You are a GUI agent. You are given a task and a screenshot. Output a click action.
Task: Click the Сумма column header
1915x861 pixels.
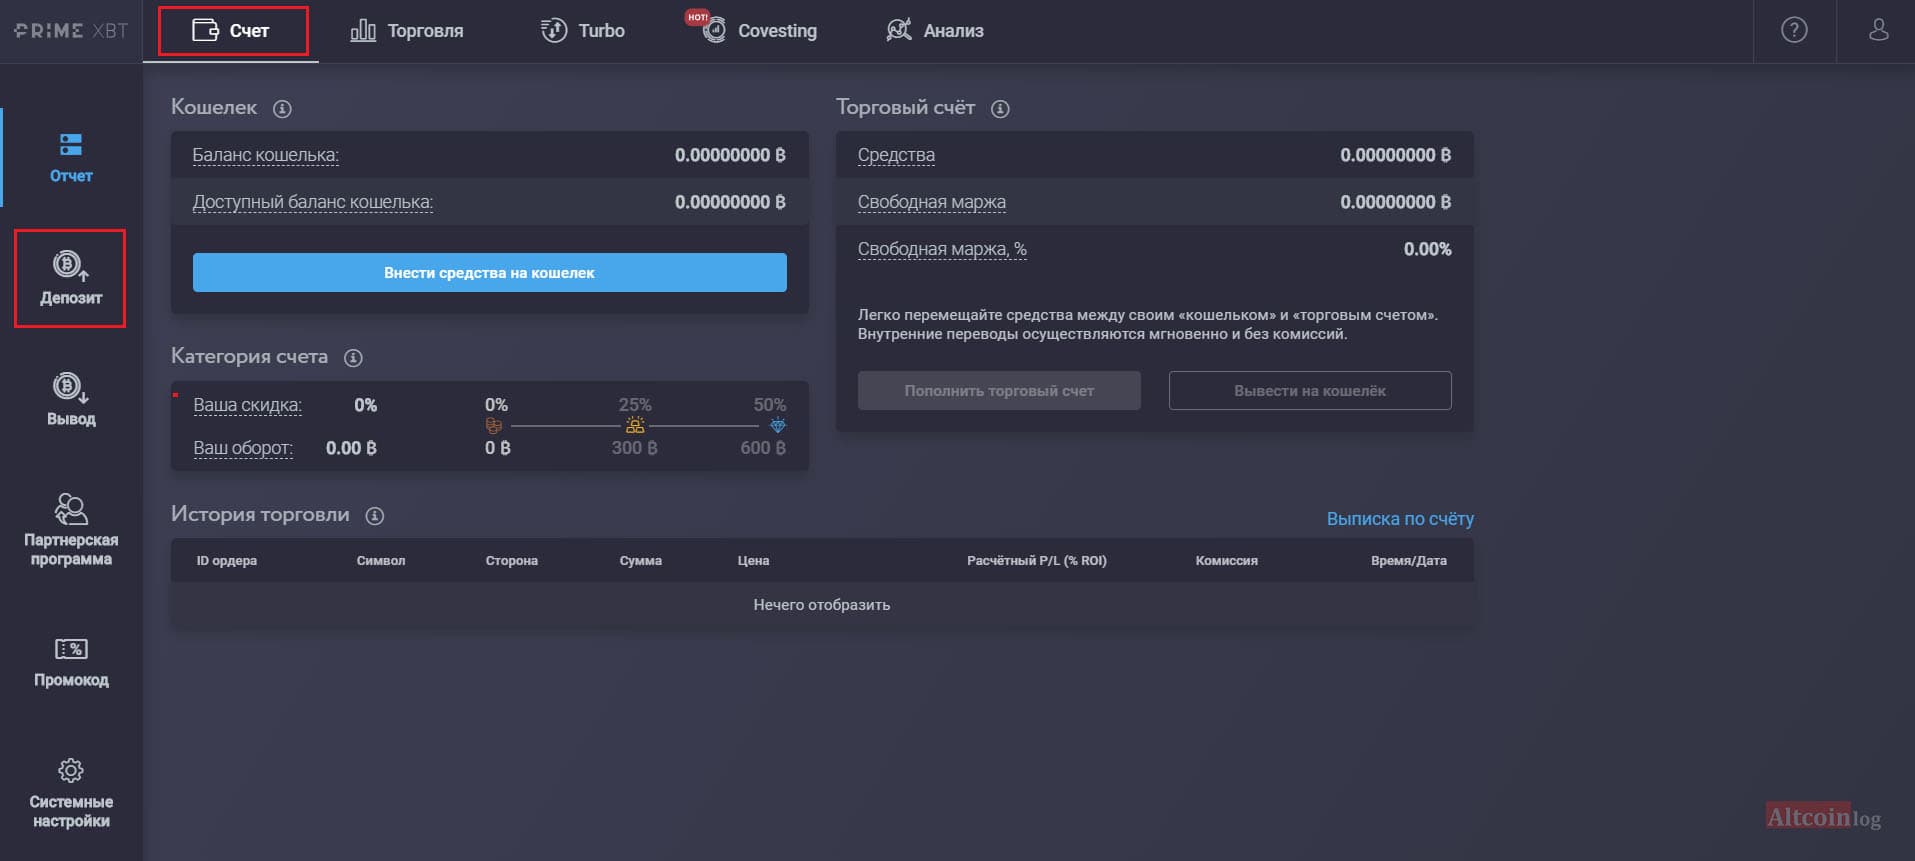[641, 561]
